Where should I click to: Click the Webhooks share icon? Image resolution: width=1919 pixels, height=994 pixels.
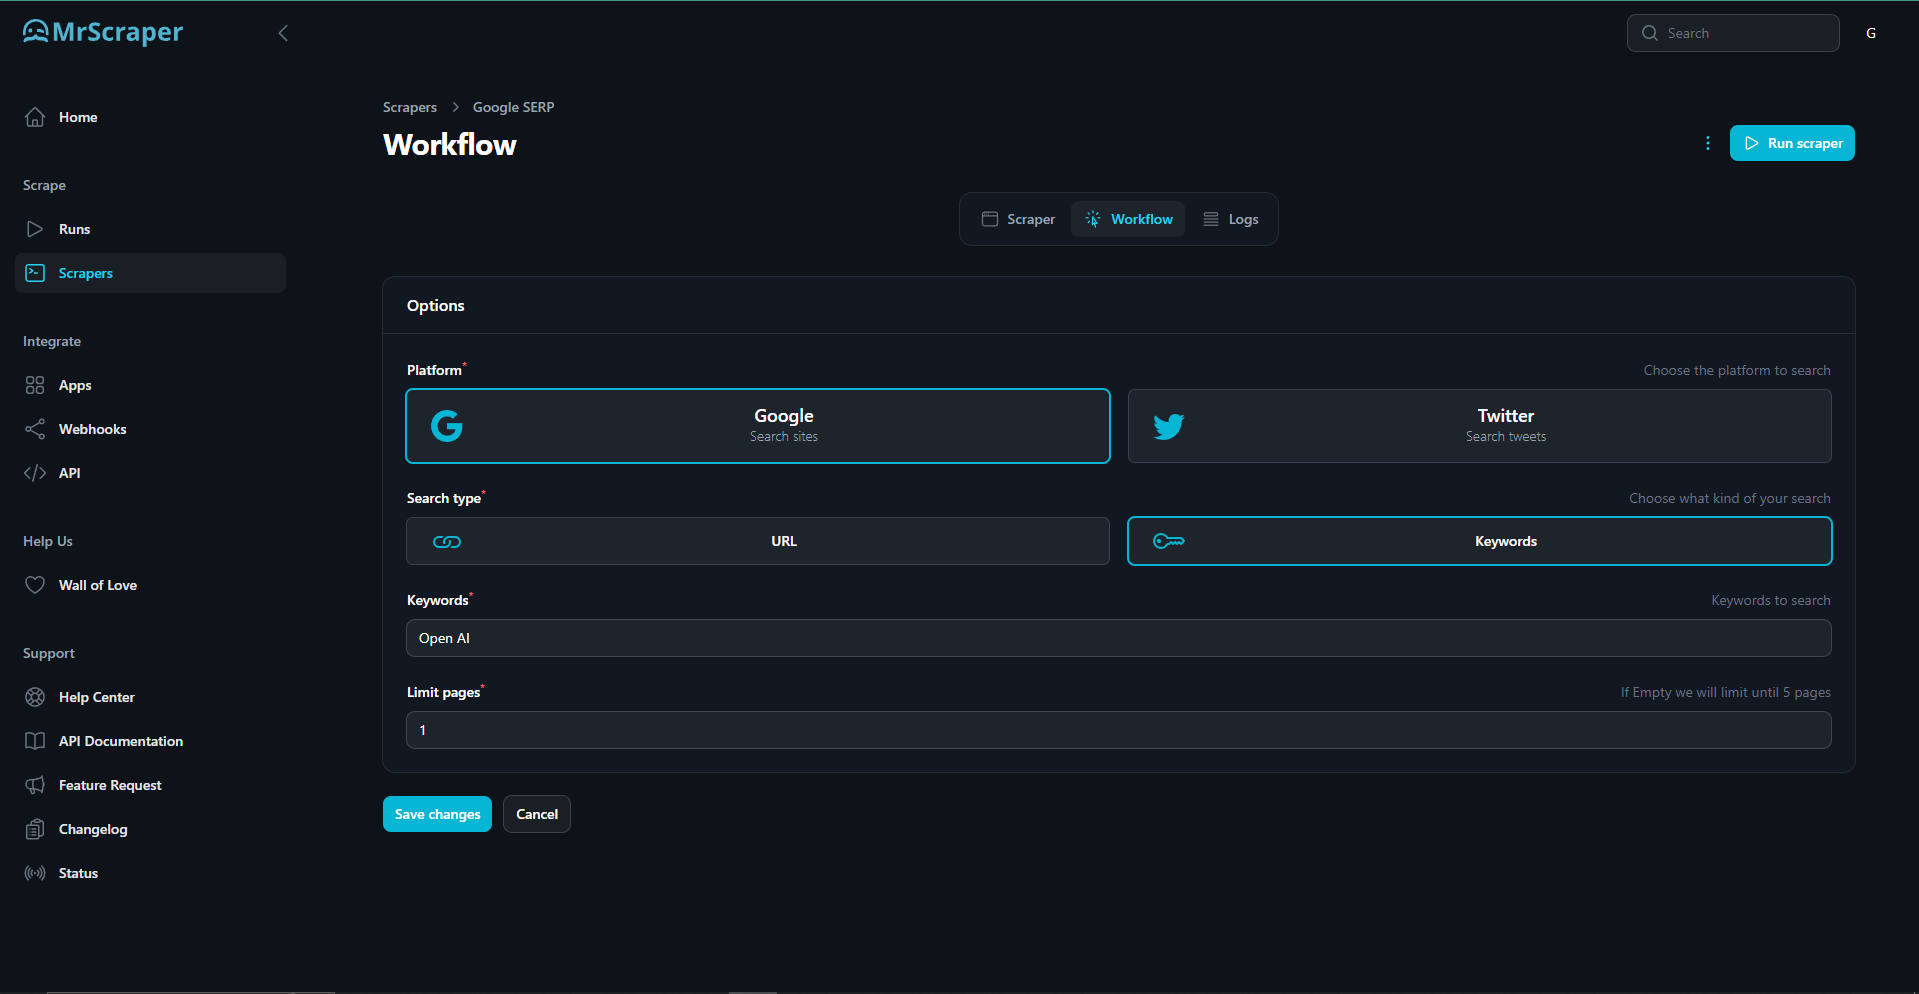click(35, 429)
